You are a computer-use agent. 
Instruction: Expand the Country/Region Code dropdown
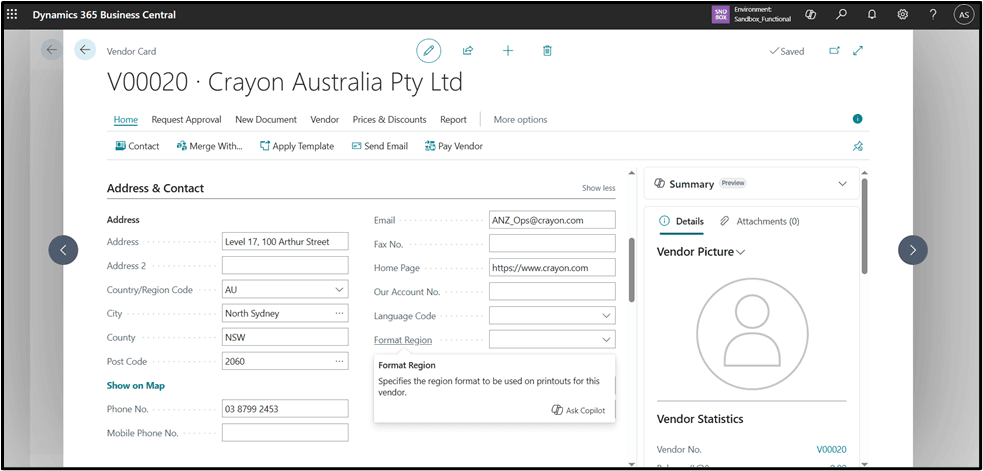point(338,290)
